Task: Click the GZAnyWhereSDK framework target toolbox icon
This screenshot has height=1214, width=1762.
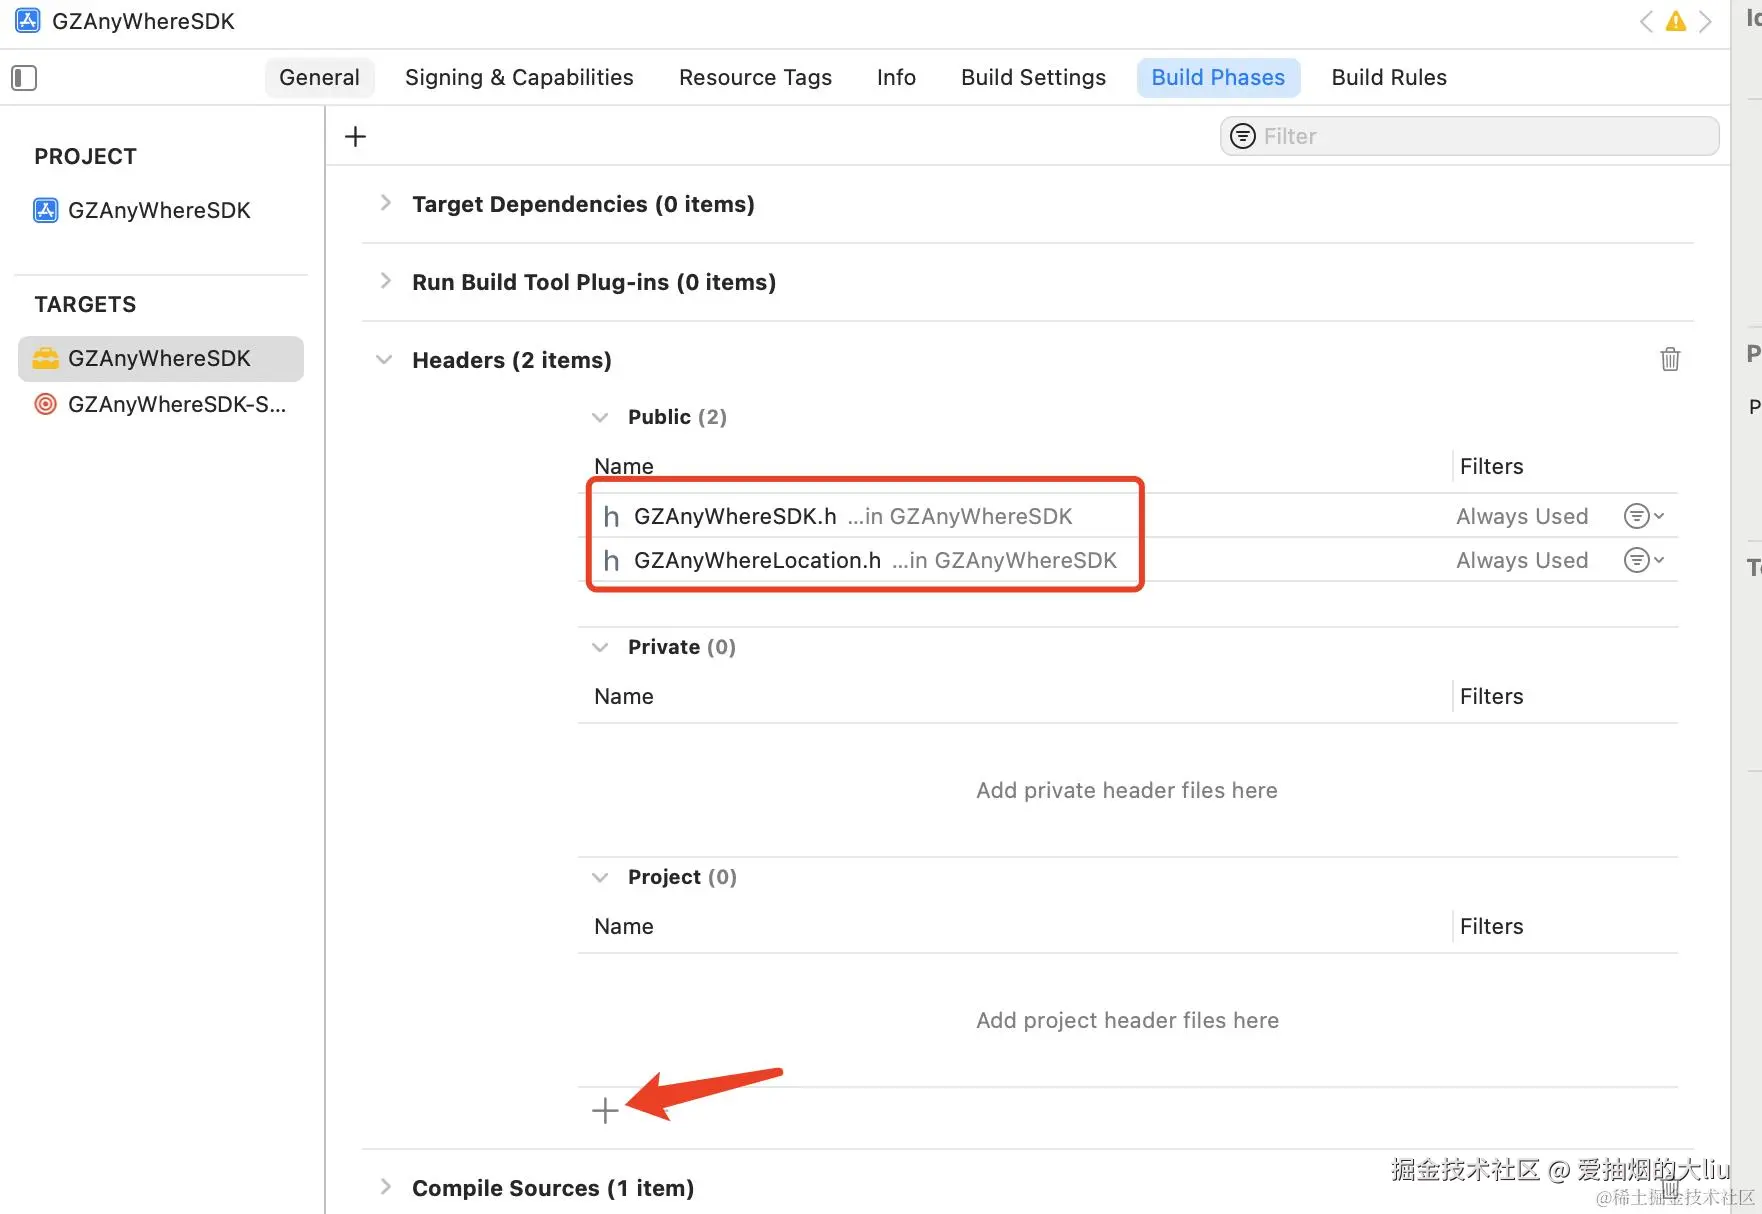Action: pos(46,358)
